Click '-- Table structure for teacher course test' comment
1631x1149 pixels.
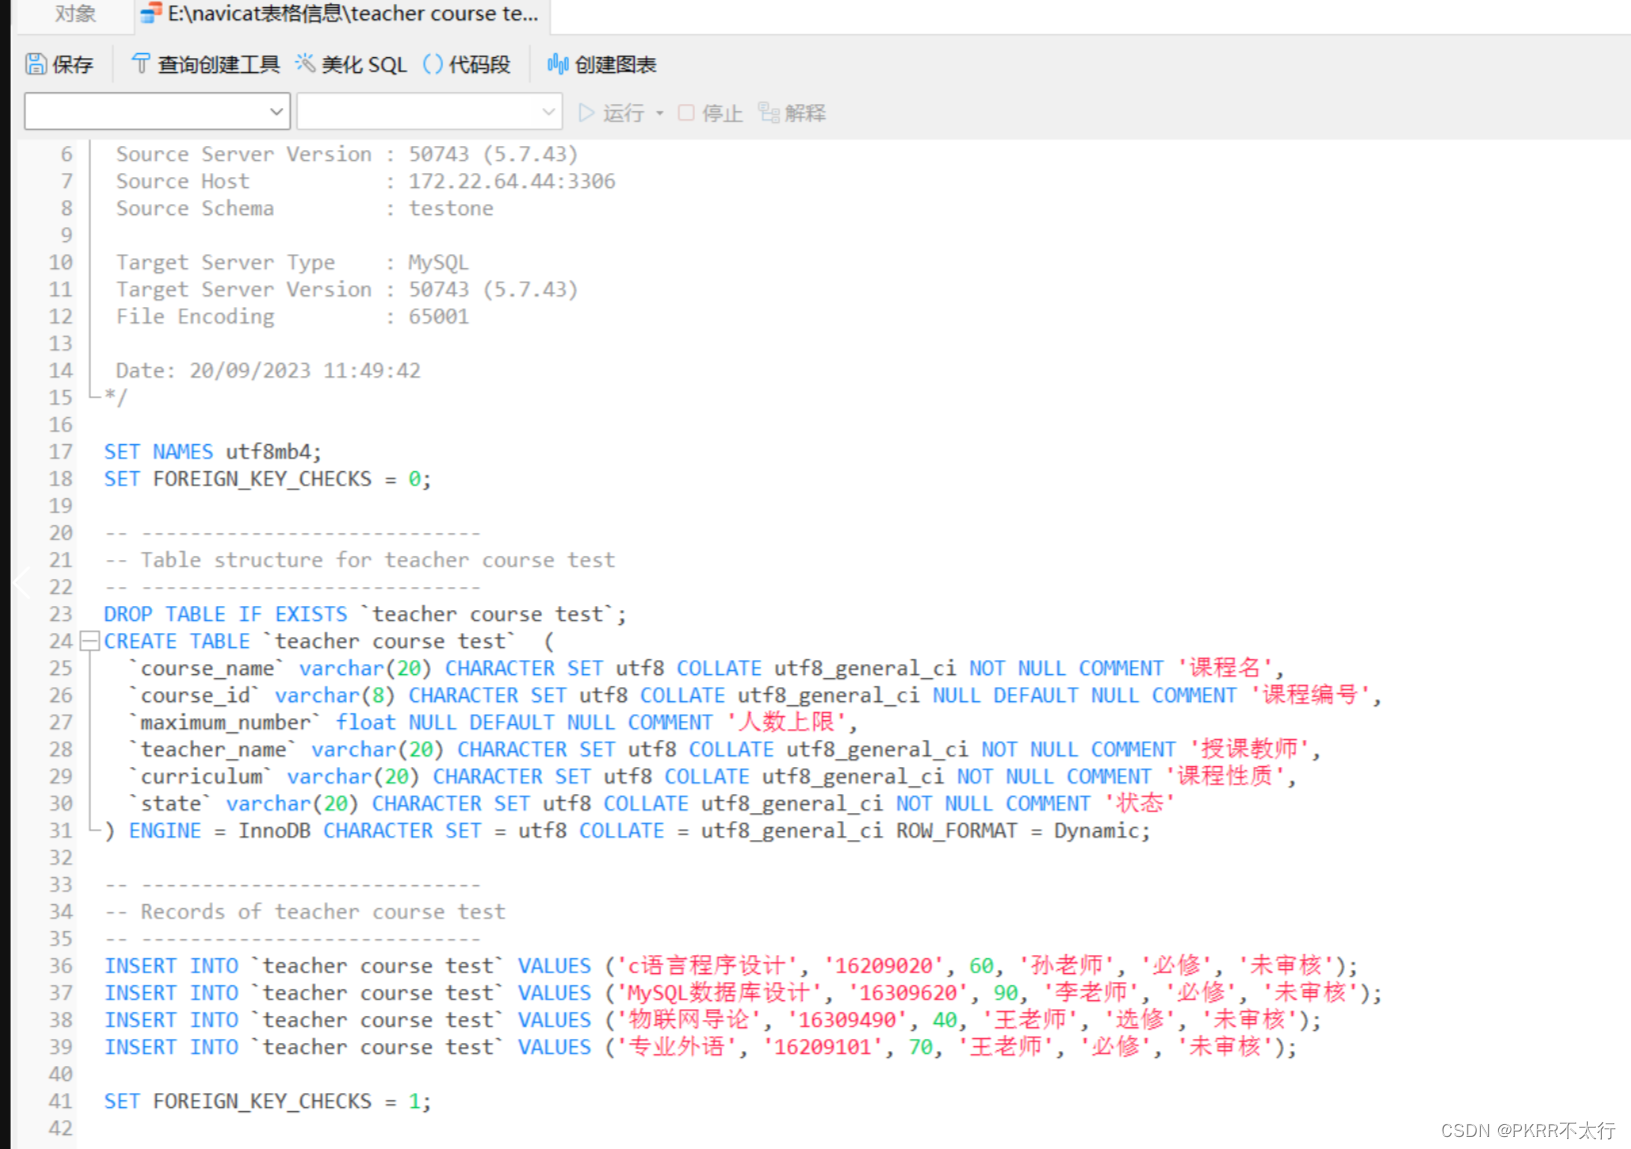(359, 560)
